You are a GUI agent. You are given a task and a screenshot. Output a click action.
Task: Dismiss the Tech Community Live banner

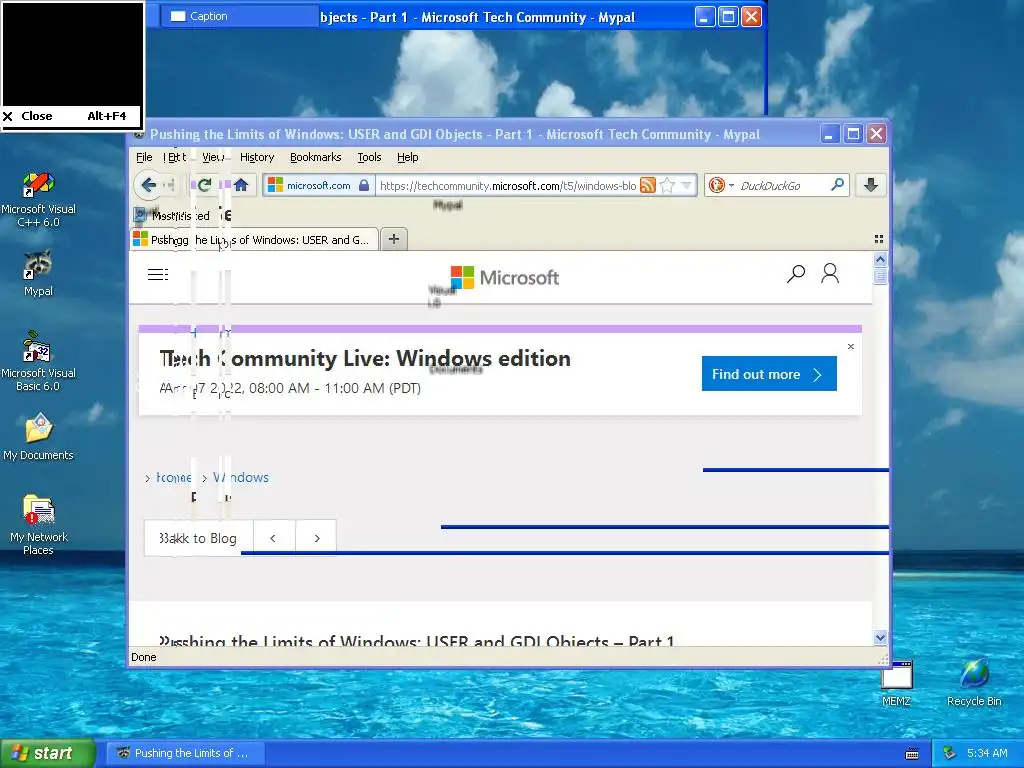pyautogui.click(x=850, y=346)
